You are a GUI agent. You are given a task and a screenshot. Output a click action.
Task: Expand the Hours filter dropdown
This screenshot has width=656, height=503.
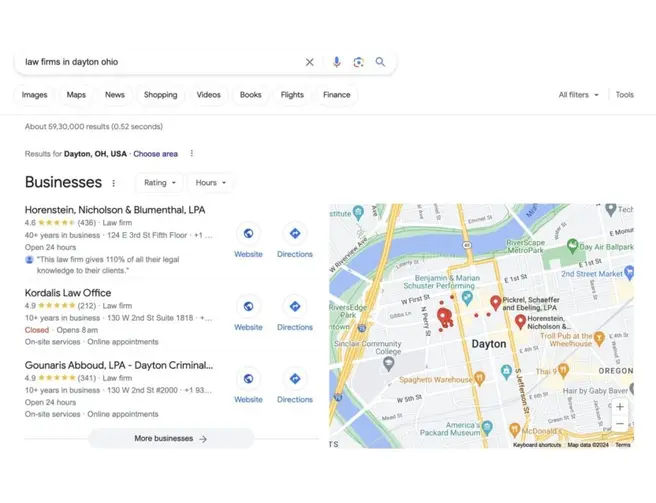[210, 183]
